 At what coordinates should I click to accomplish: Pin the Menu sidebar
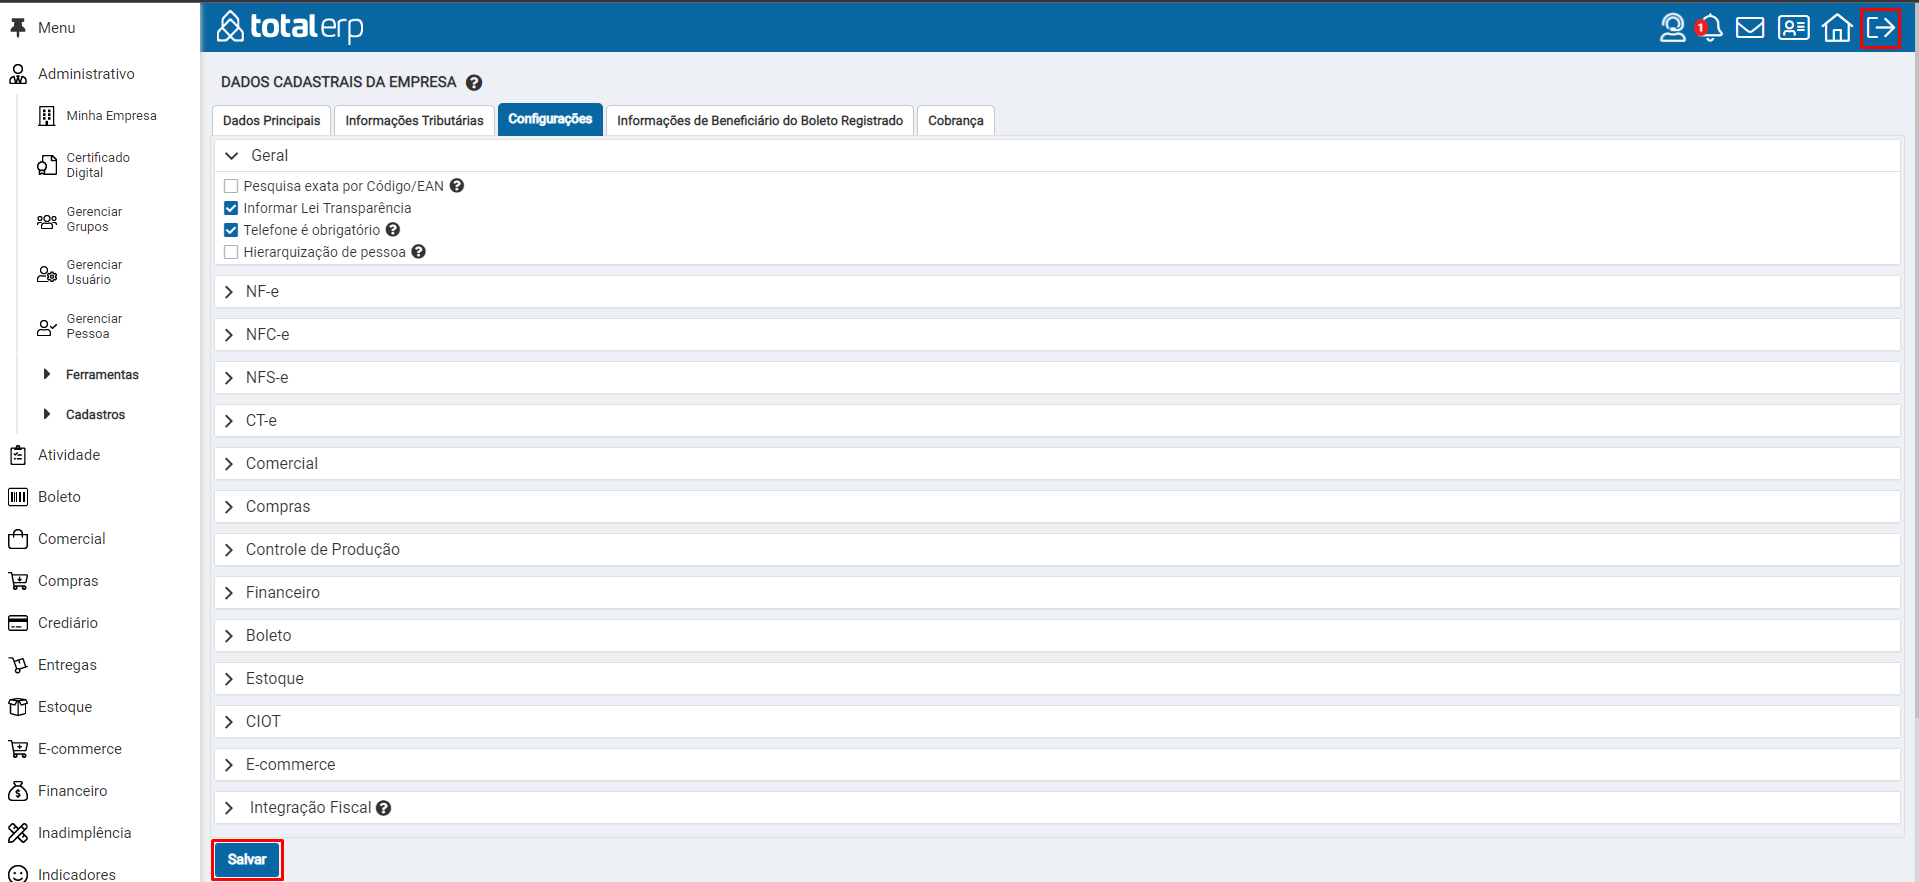18,28
